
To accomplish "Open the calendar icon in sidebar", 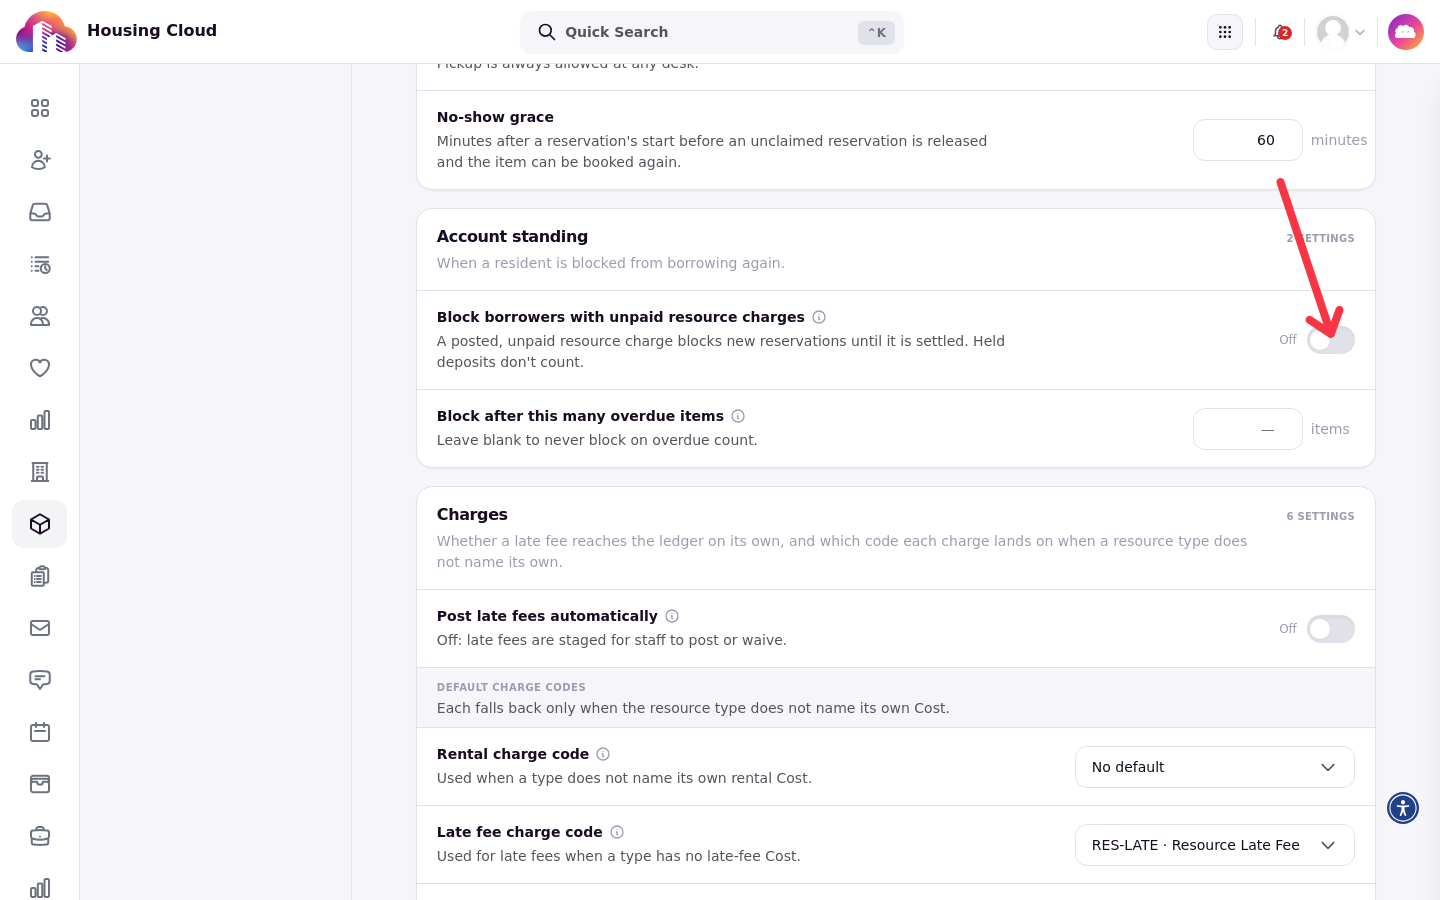I will point(40,732).
